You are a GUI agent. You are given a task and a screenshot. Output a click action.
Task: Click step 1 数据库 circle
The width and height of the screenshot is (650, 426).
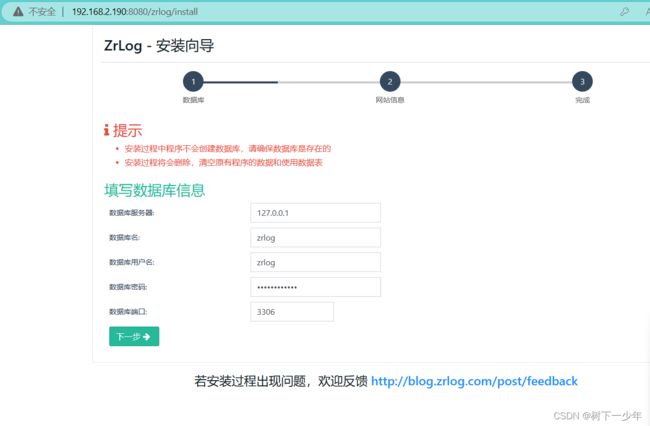[193, 82]
